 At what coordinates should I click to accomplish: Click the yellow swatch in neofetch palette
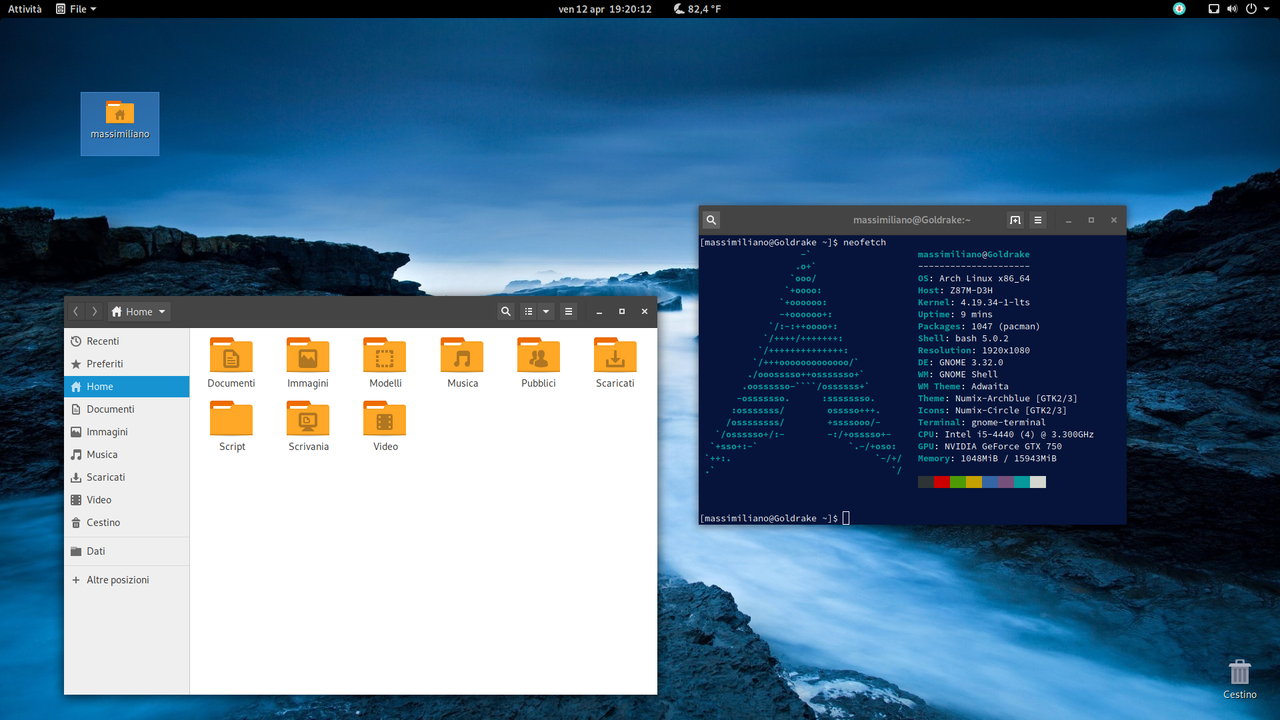tap(974, 482)
